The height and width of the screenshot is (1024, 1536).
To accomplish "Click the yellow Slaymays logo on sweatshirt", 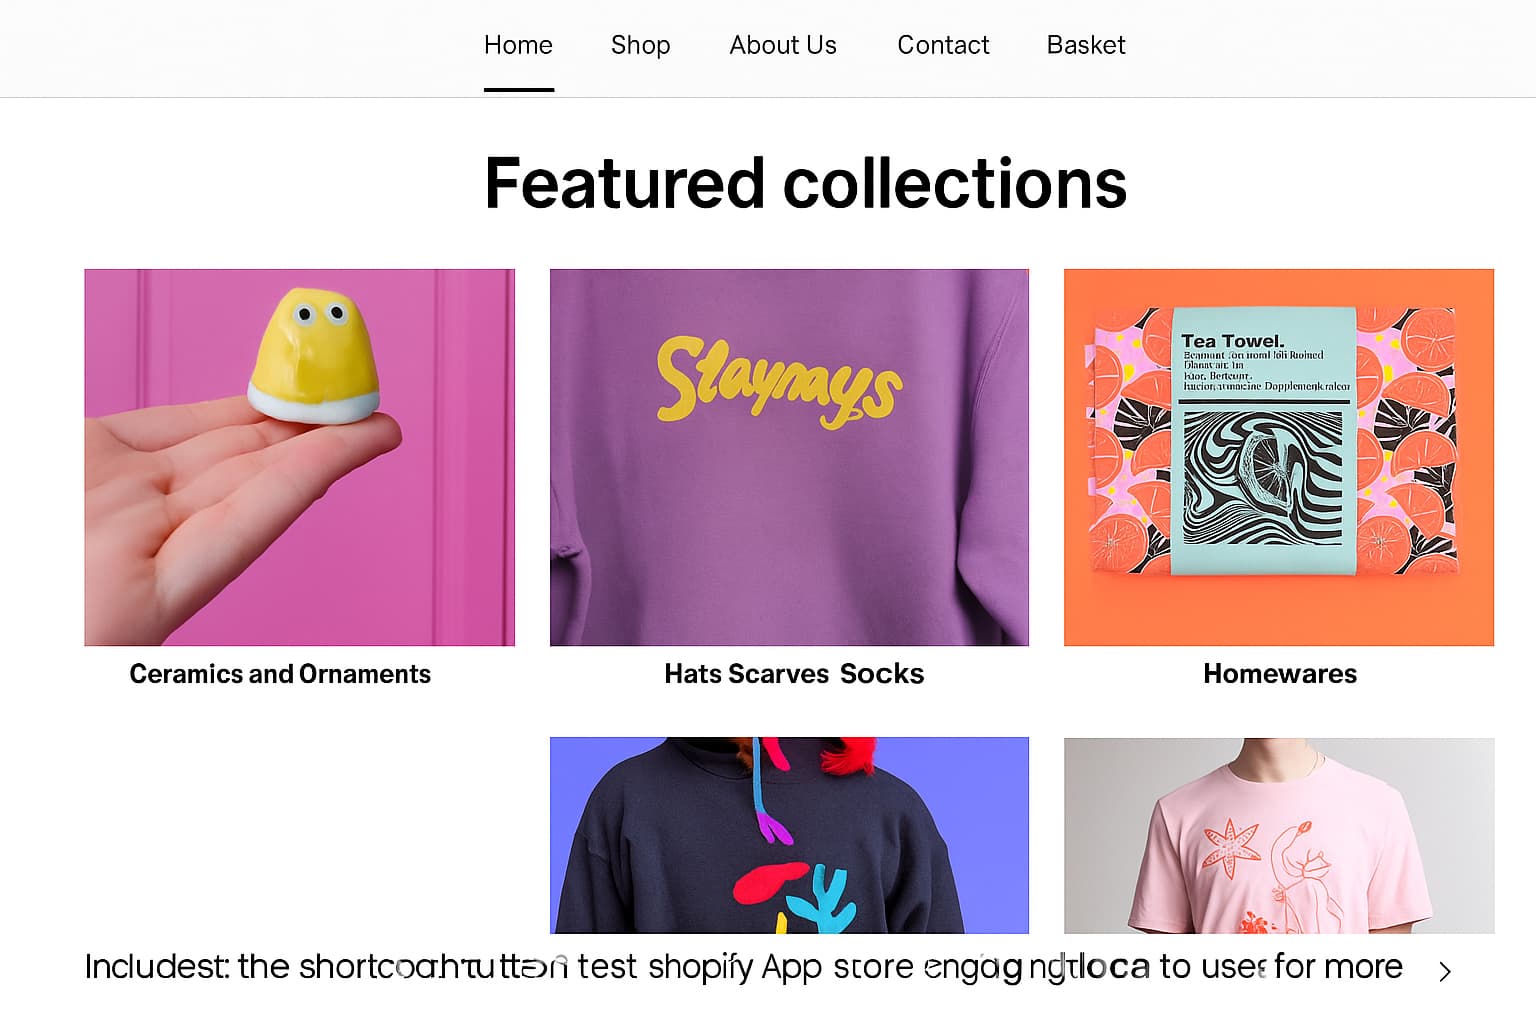I will click(779, 380).
